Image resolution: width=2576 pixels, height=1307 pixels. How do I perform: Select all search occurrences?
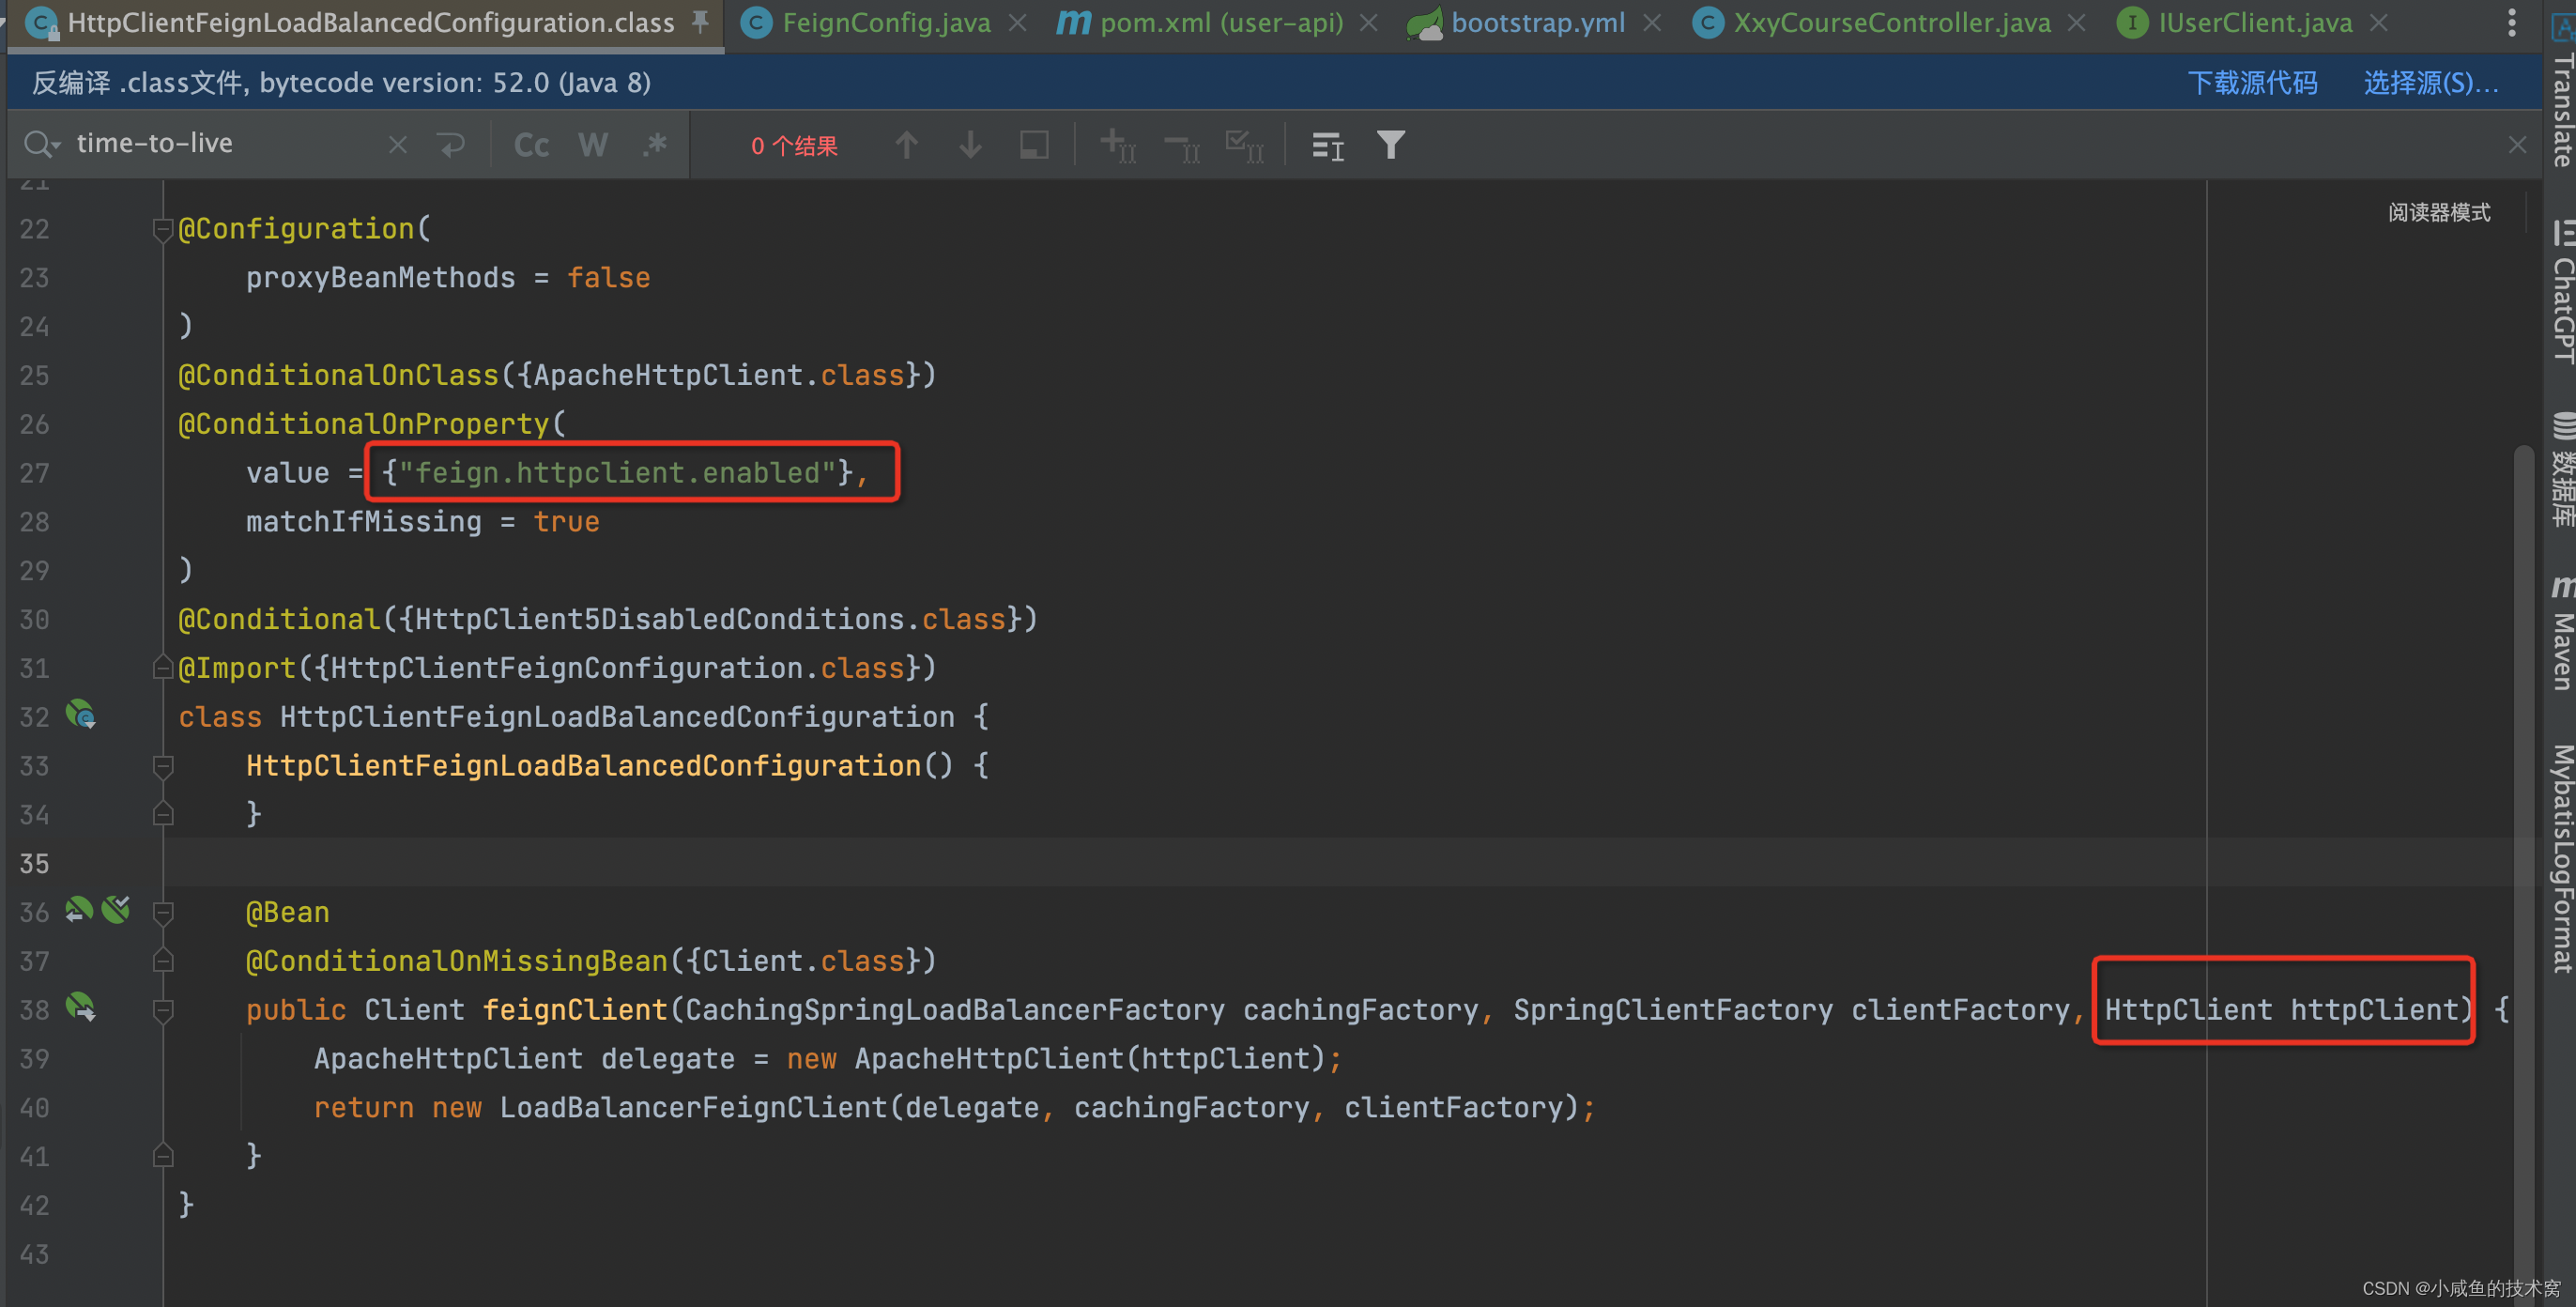(x=1245, y=145)
